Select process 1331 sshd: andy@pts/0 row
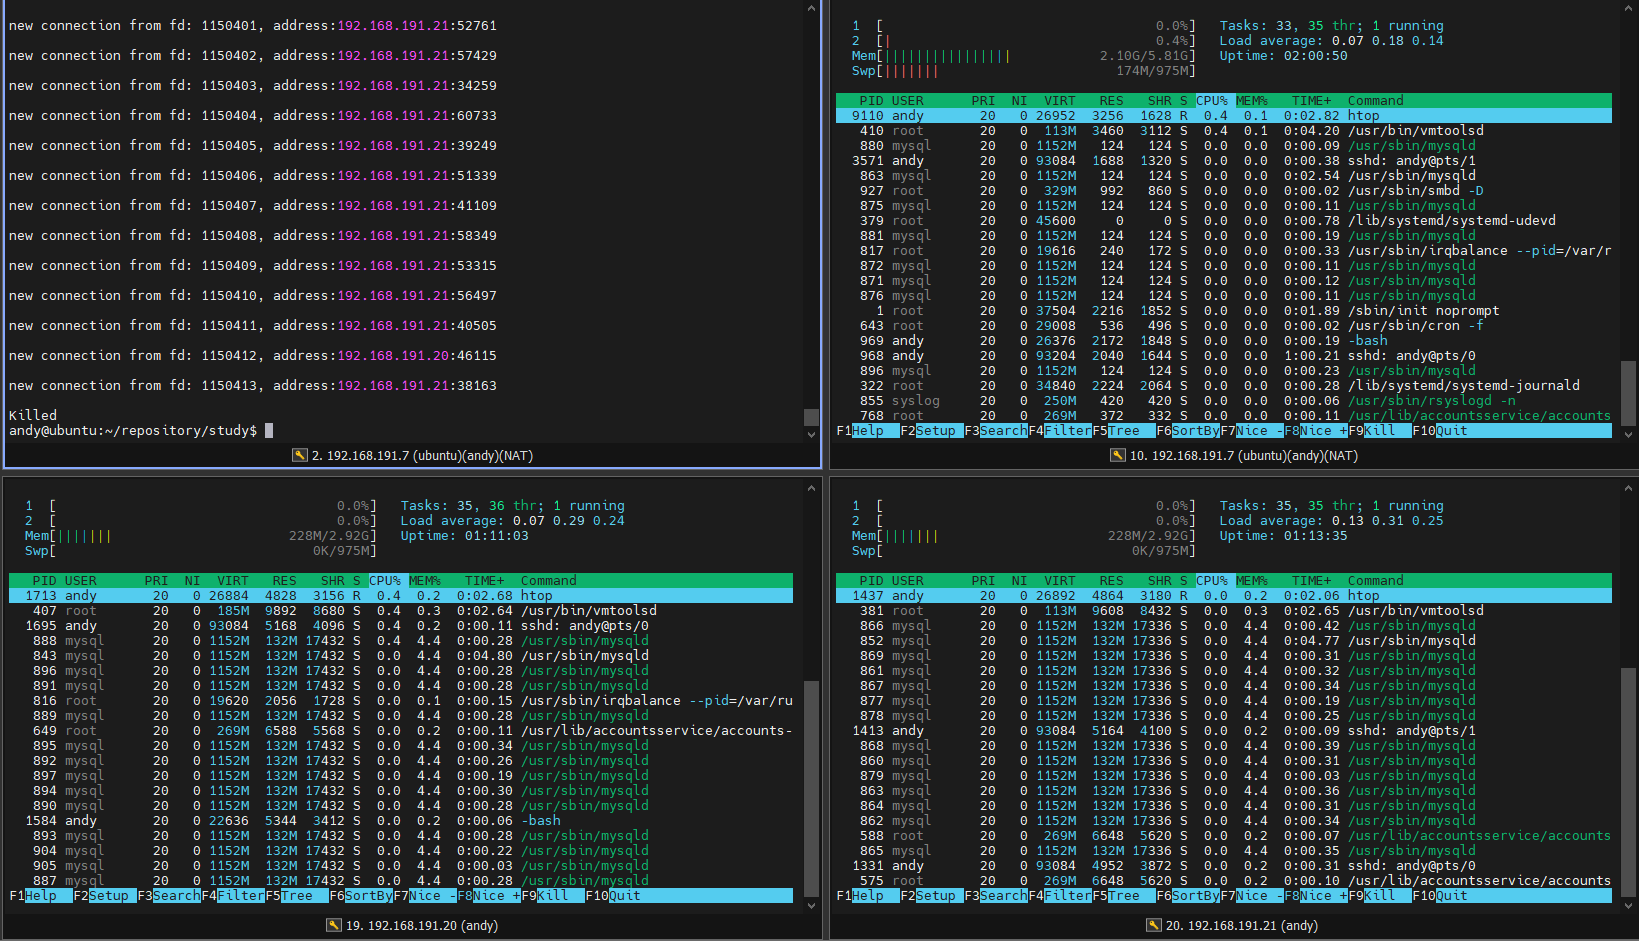 [x=1224, y=866]
